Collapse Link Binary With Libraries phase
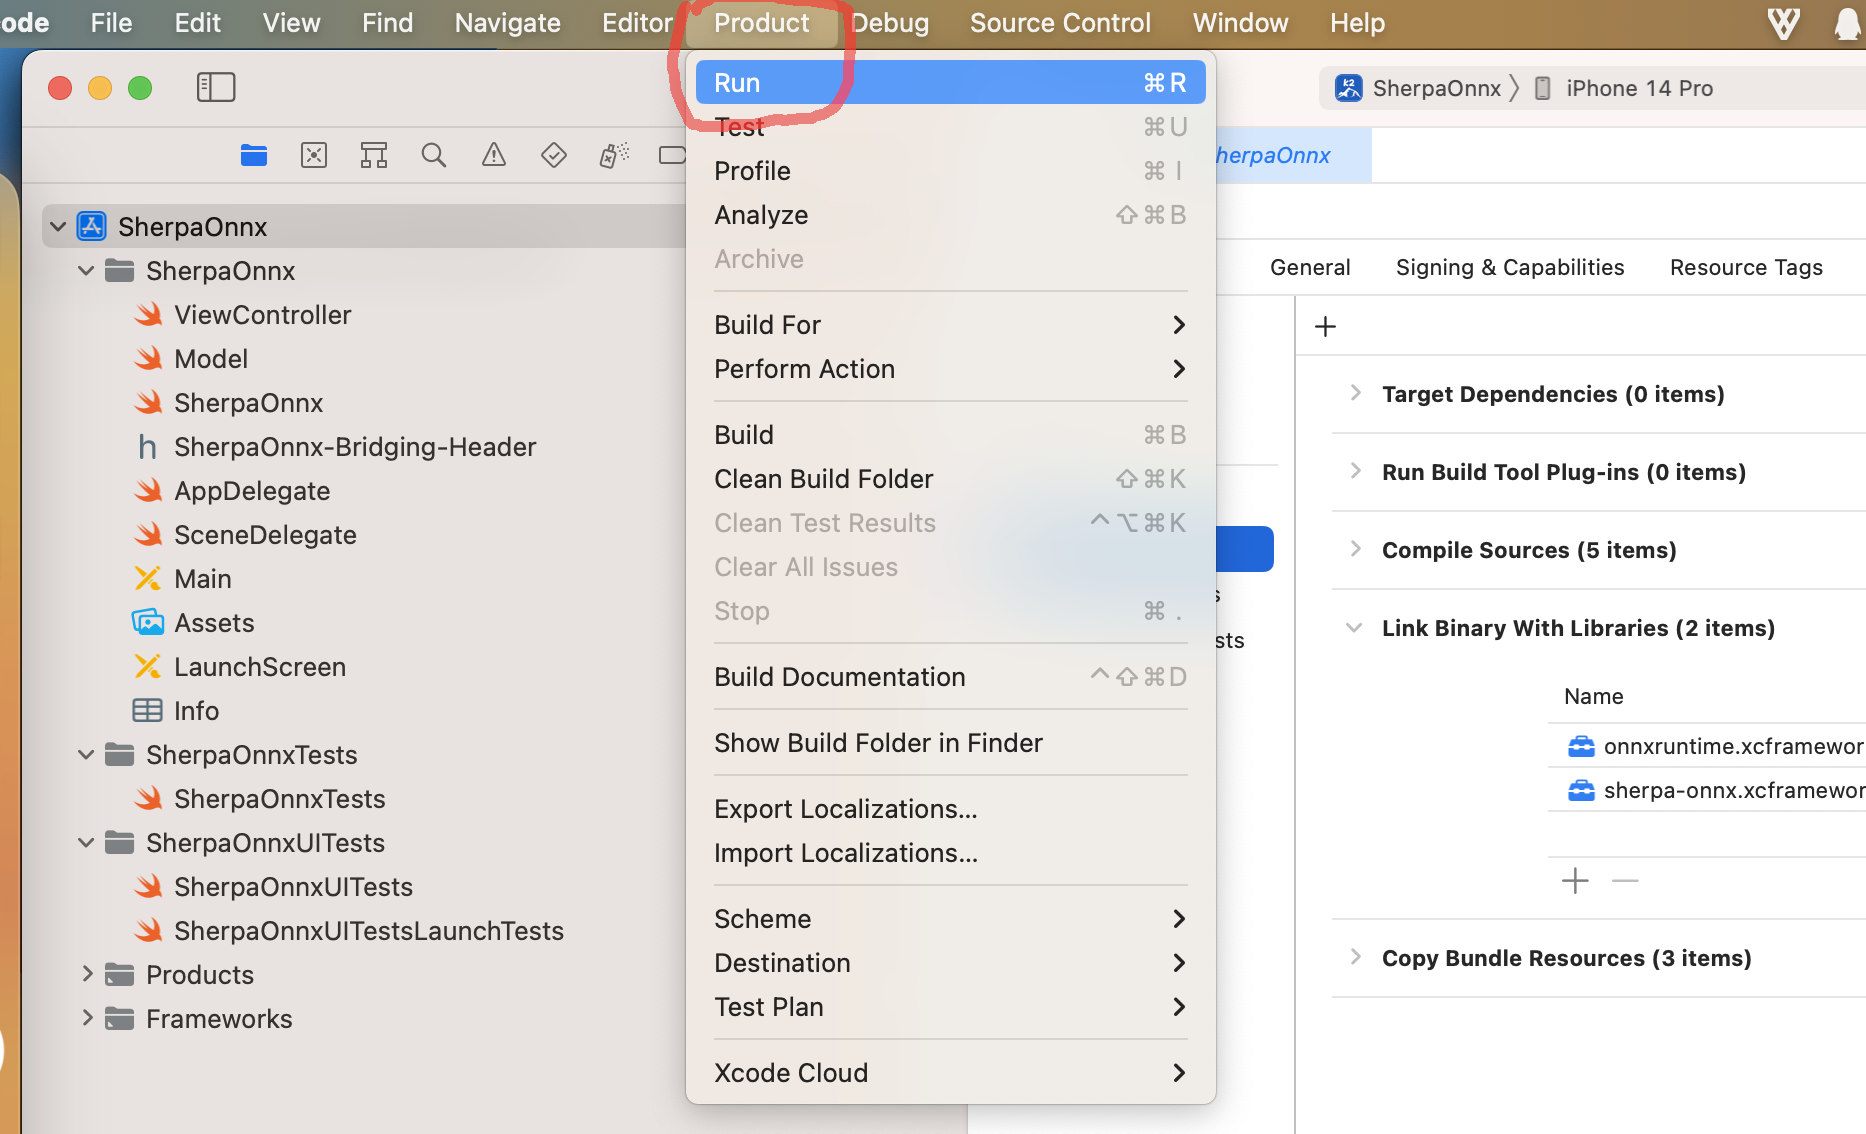 coord(1355,628)
